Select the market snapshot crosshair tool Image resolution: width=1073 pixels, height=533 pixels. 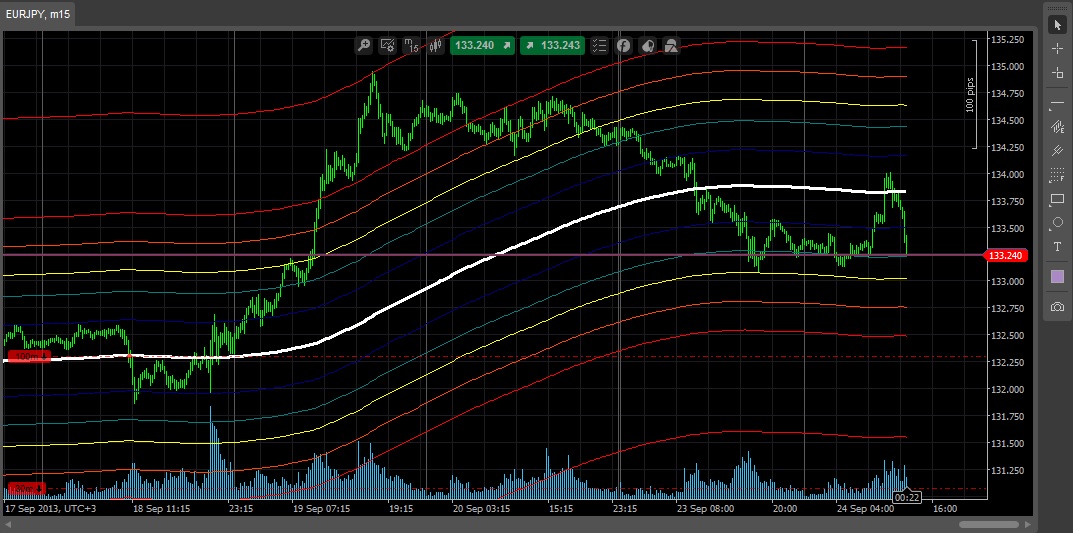point(1057,73)
